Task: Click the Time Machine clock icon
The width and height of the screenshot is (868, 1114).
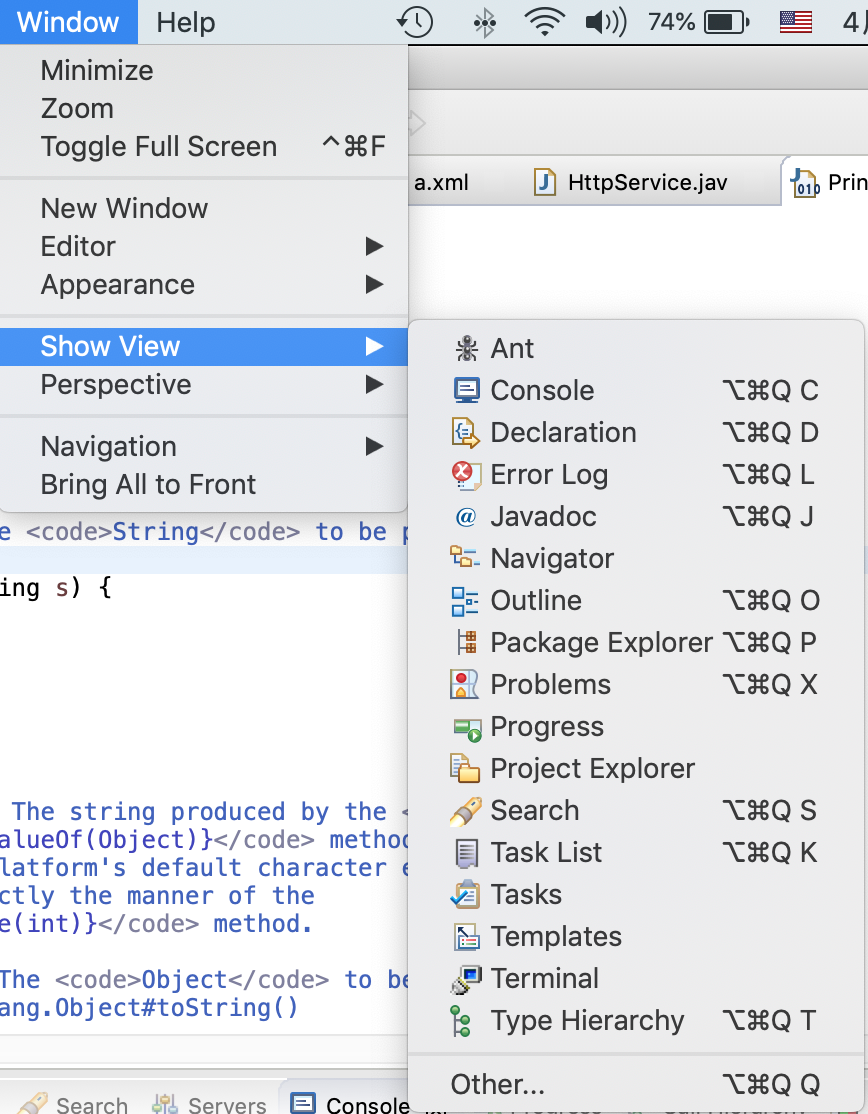Action: click(x=415, y=22)
